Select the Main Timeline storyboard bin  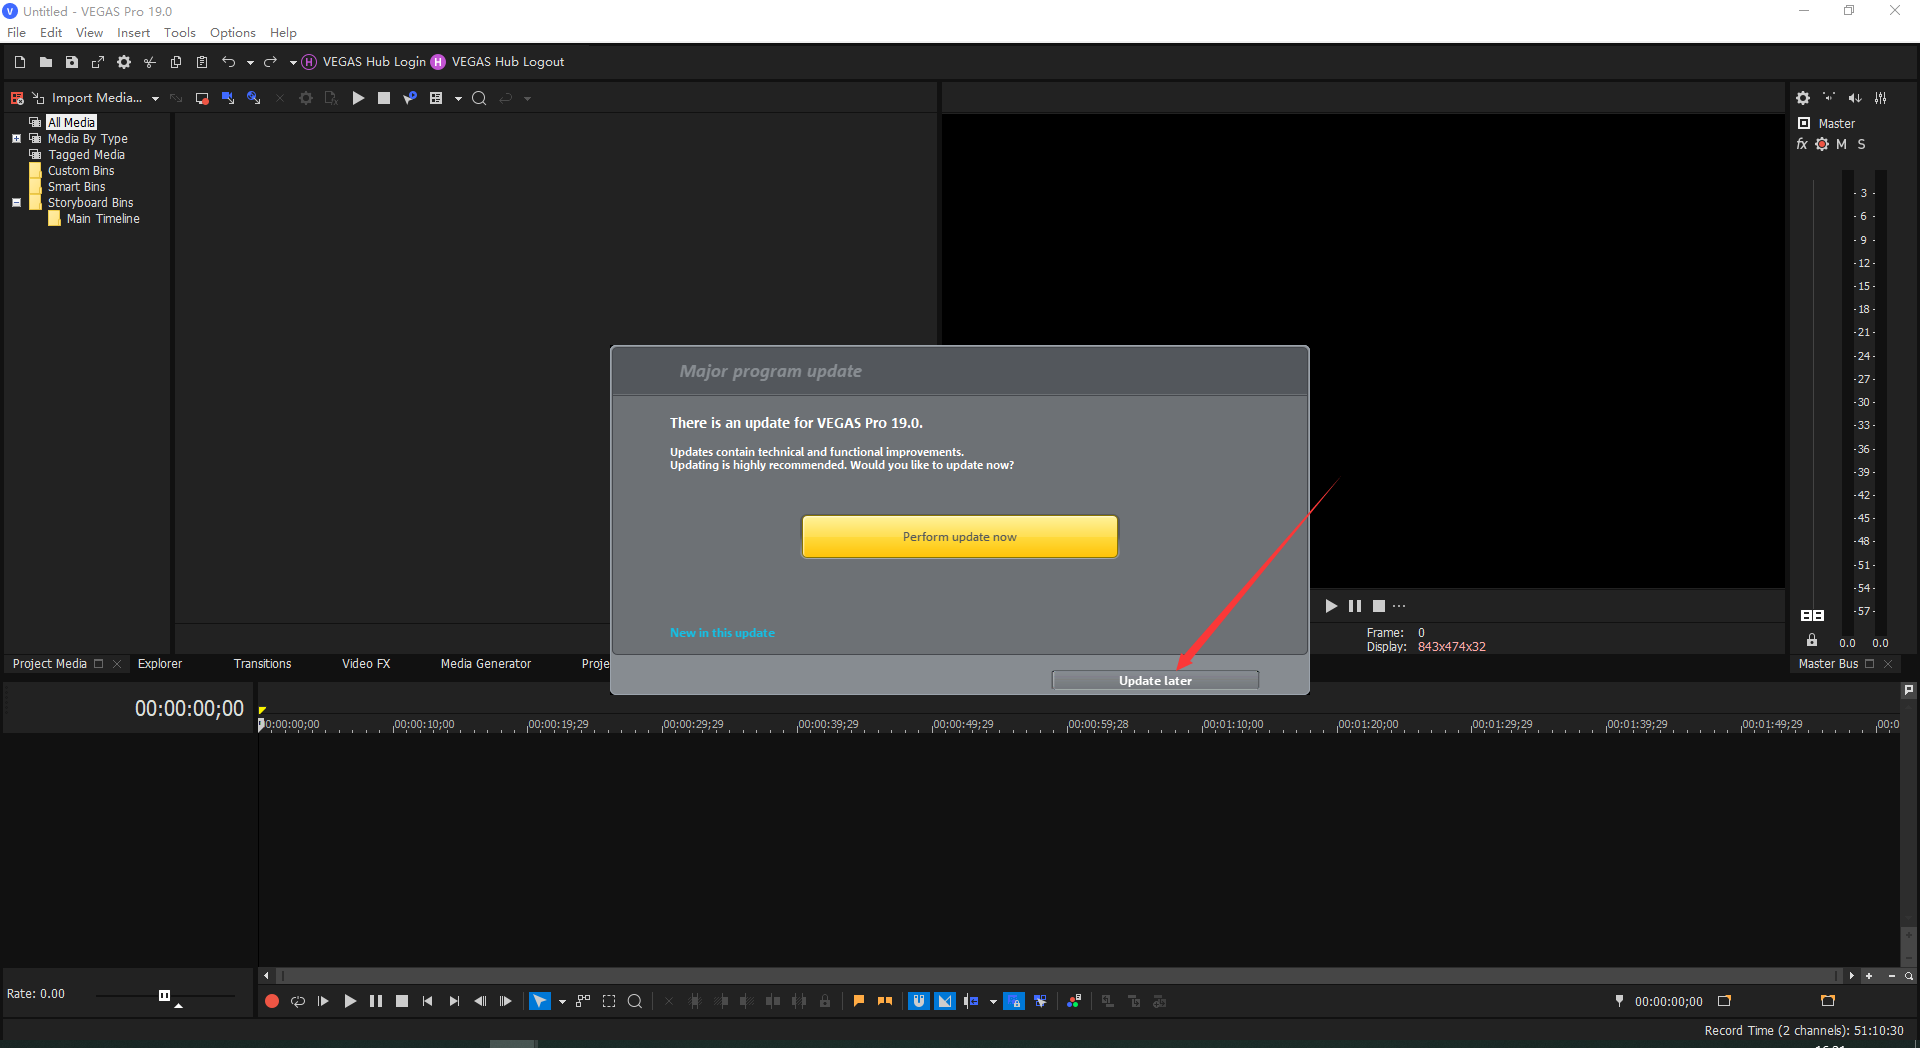[x=103, y=219]
